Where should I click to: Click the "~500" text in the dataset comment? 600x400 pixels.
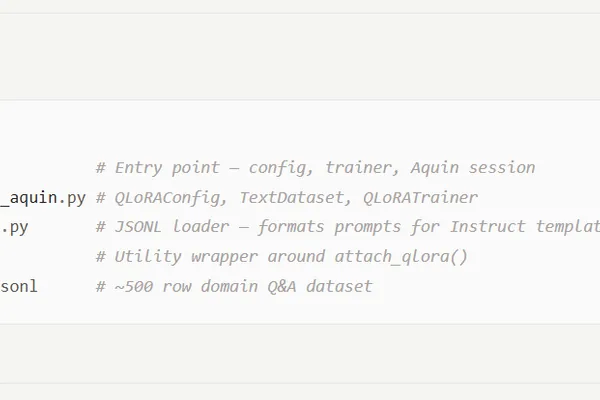click(x=134, y=287)
